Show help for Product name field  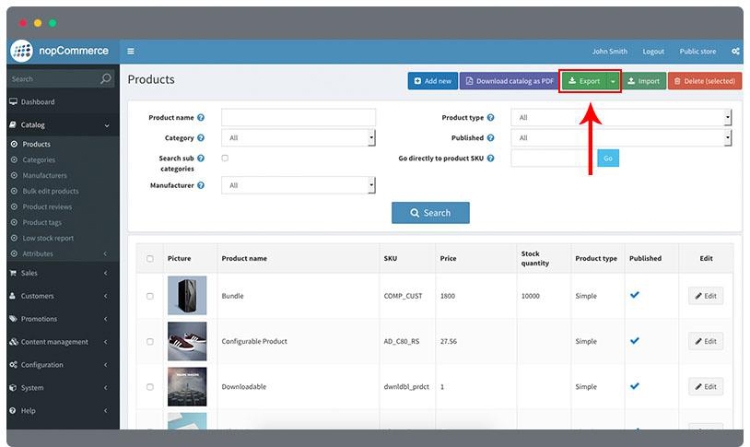pos(201,118)
